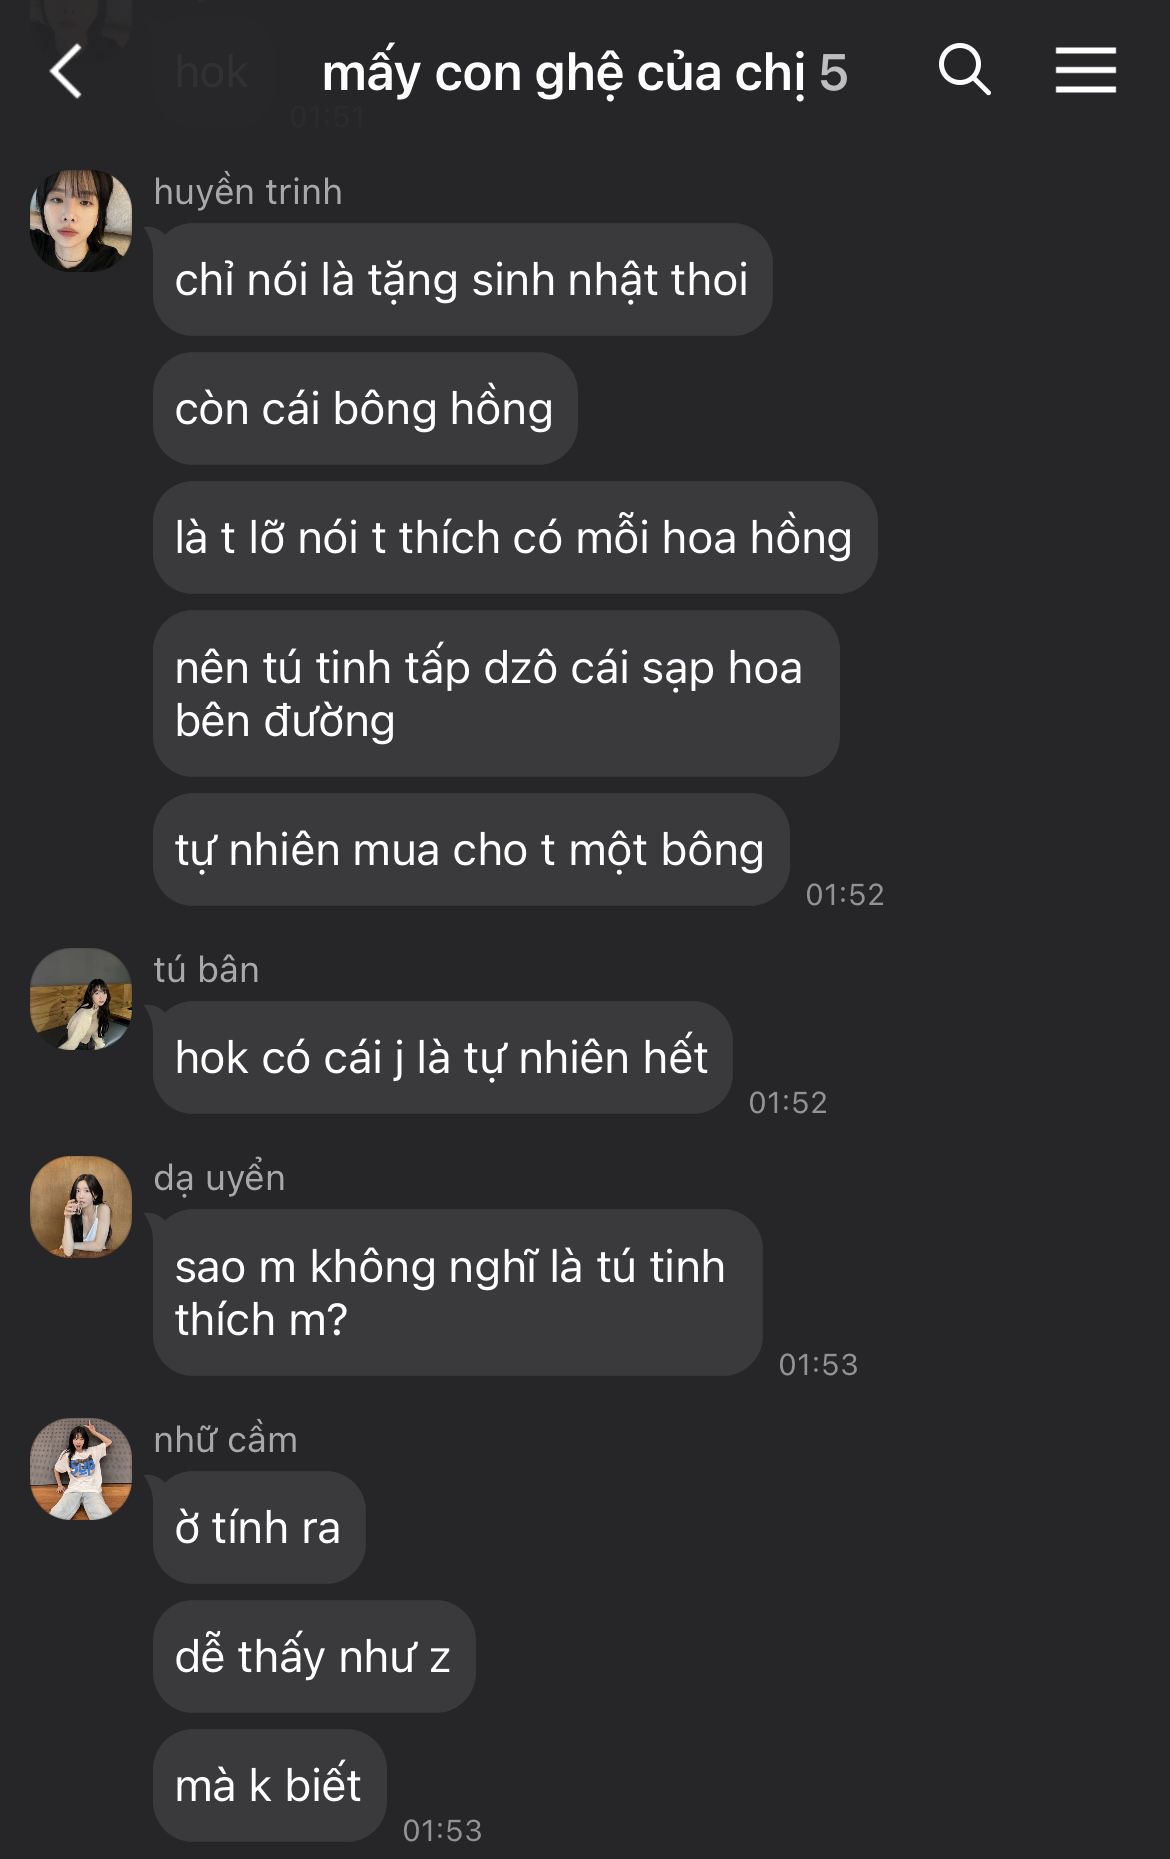Select message 'còn cái bông hồng'

(365, 408)
